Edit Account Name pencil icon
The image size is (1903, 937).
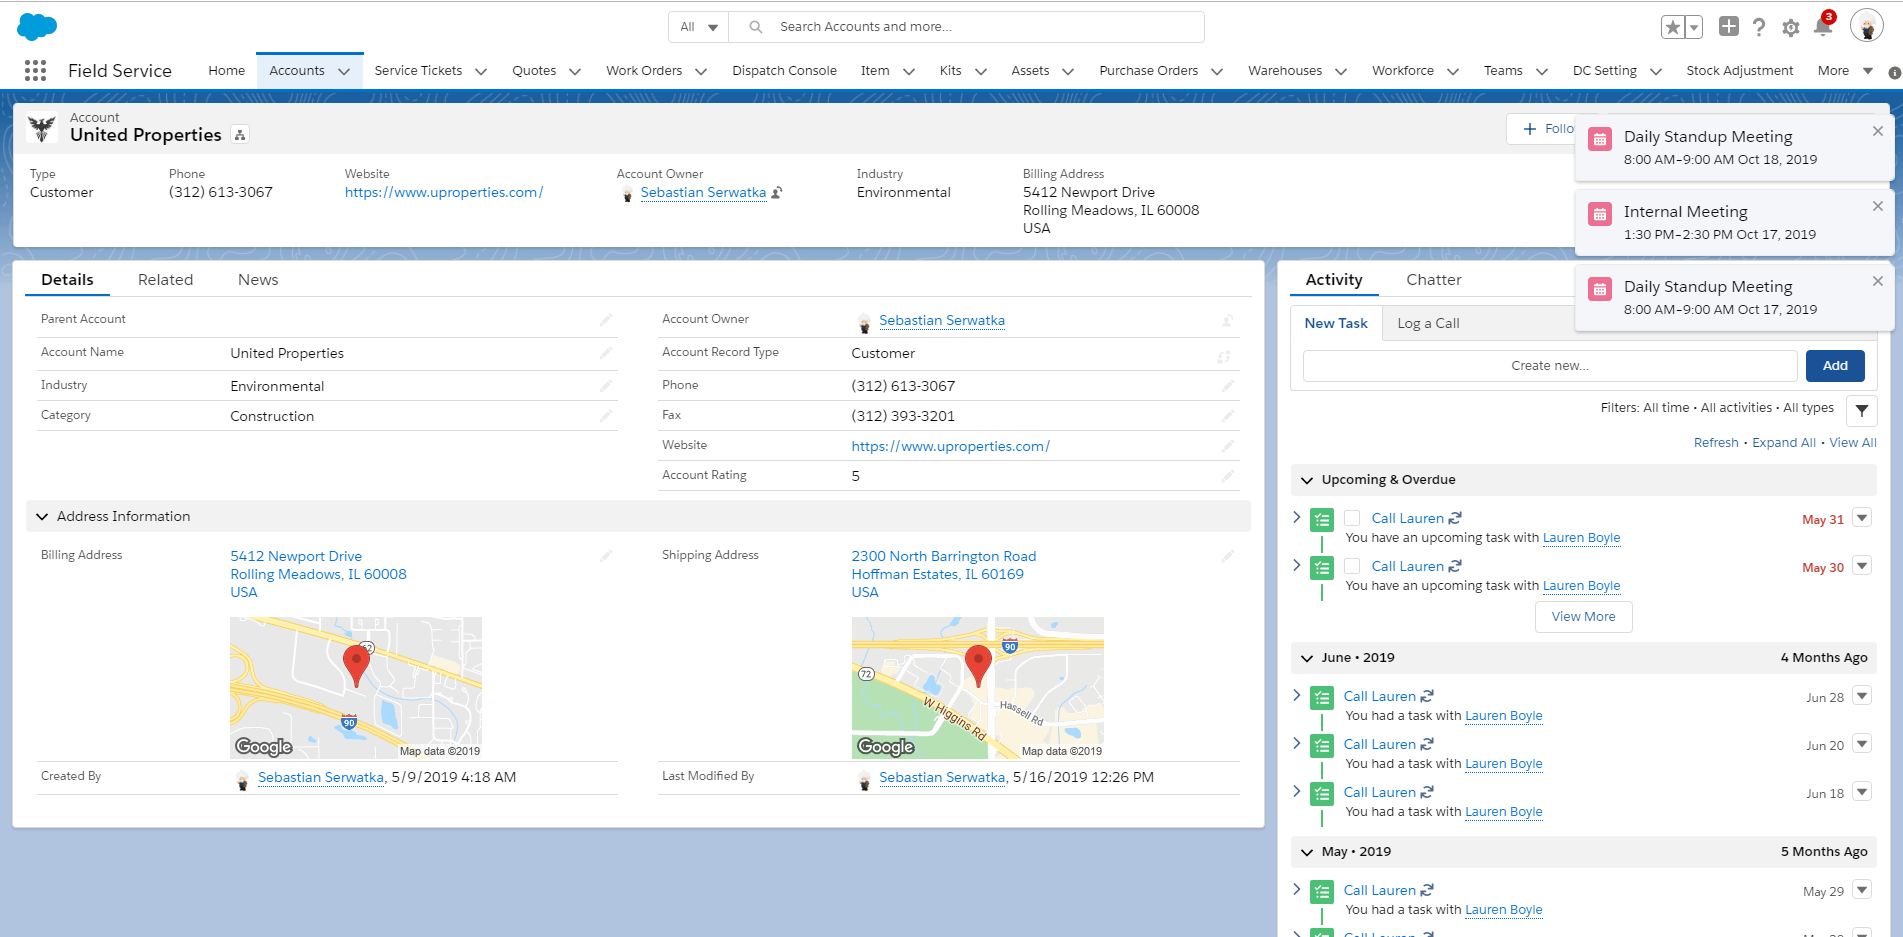pyautogui.click(x=606, y=353)
